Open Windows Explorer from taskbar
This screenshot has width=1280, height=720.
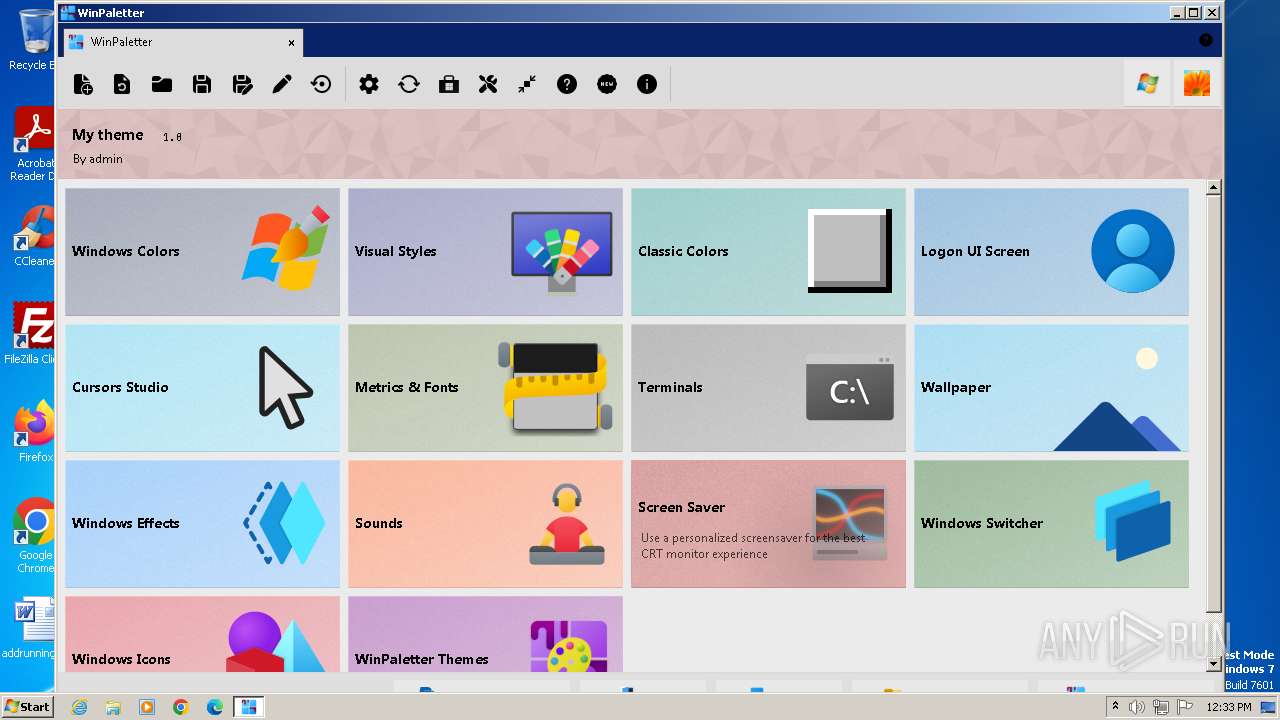(113, 707)
